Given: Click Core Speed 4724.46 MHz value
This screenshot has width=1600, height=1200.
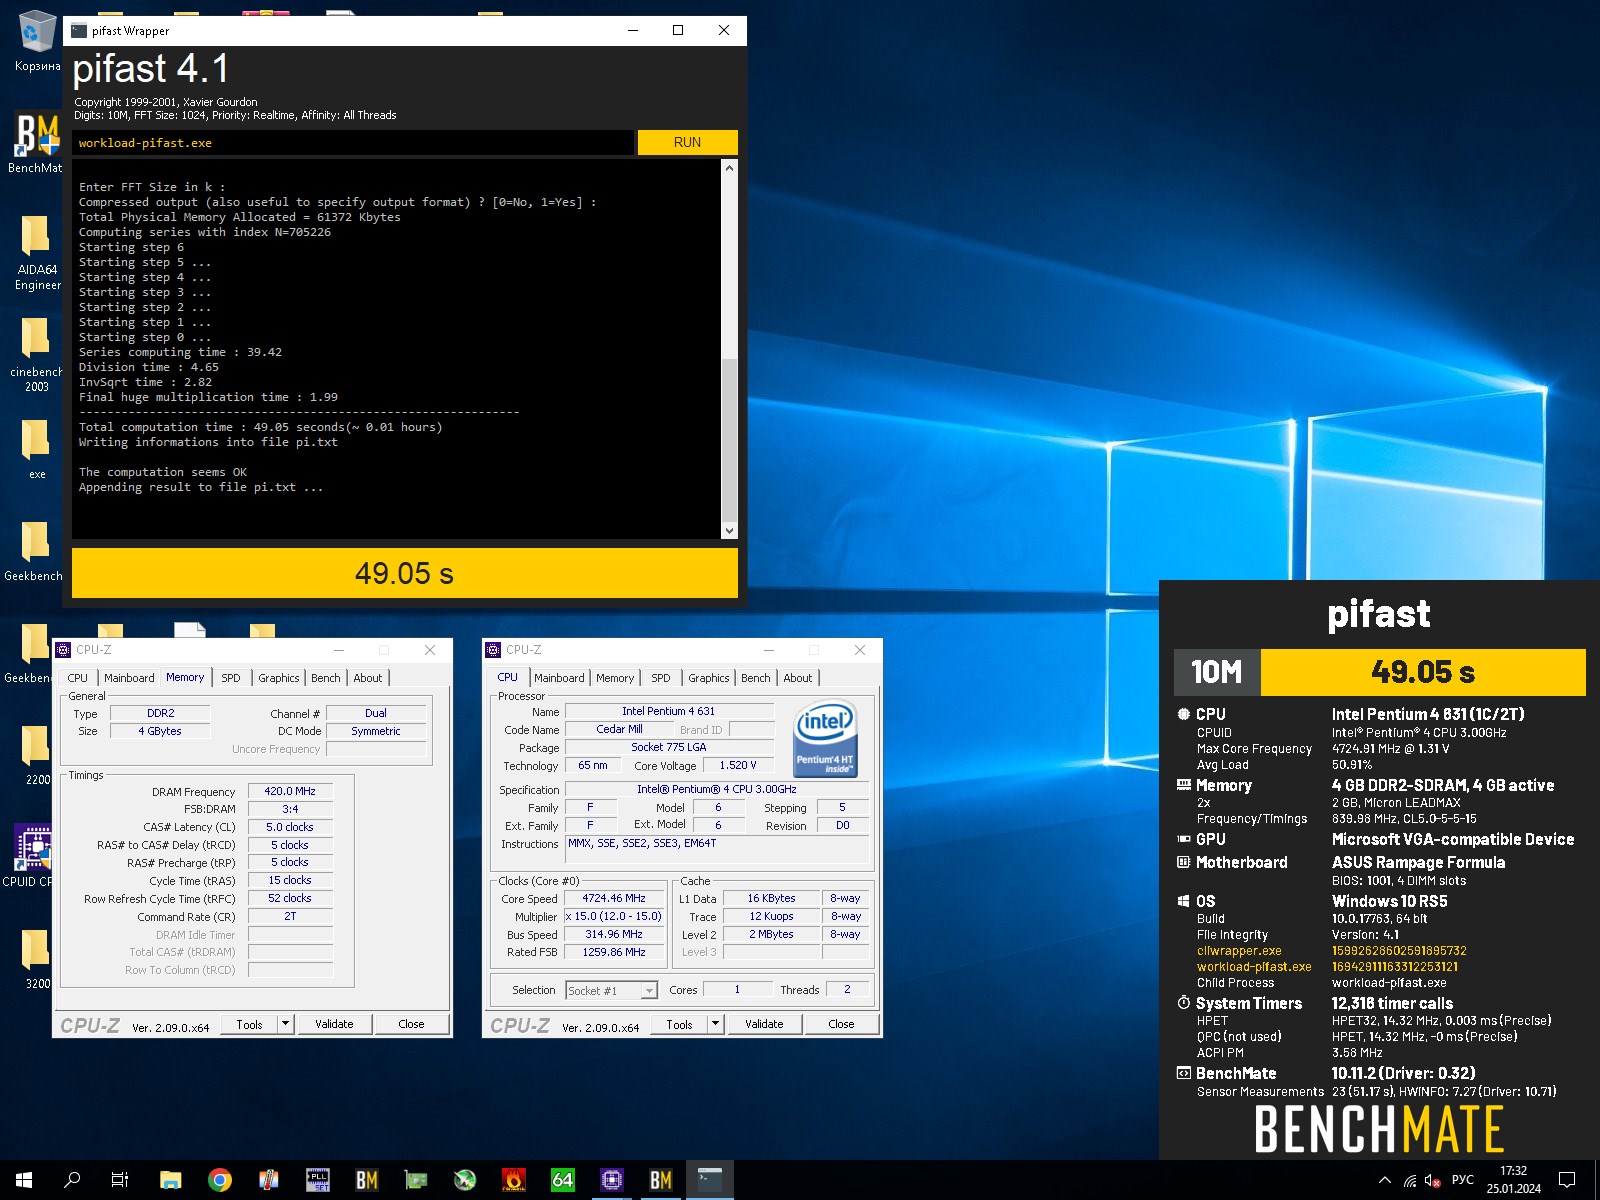Looking at the screenshot, I should point(614,898).
